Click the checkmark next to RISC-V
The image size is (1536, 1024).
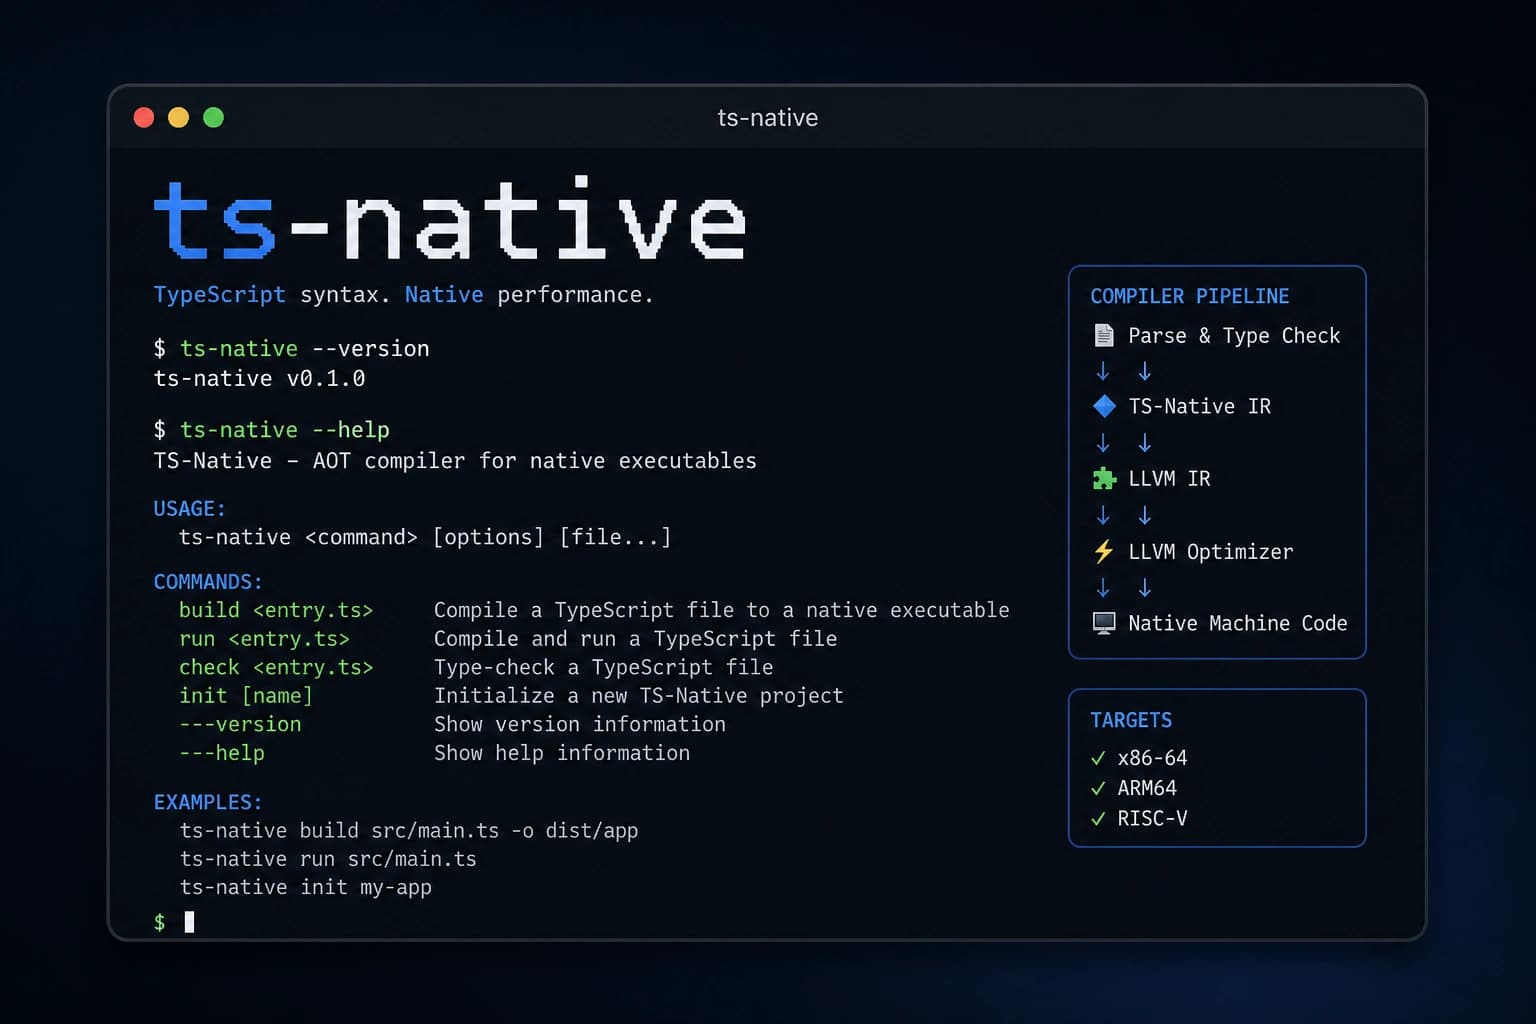(x=1098, y=818)
